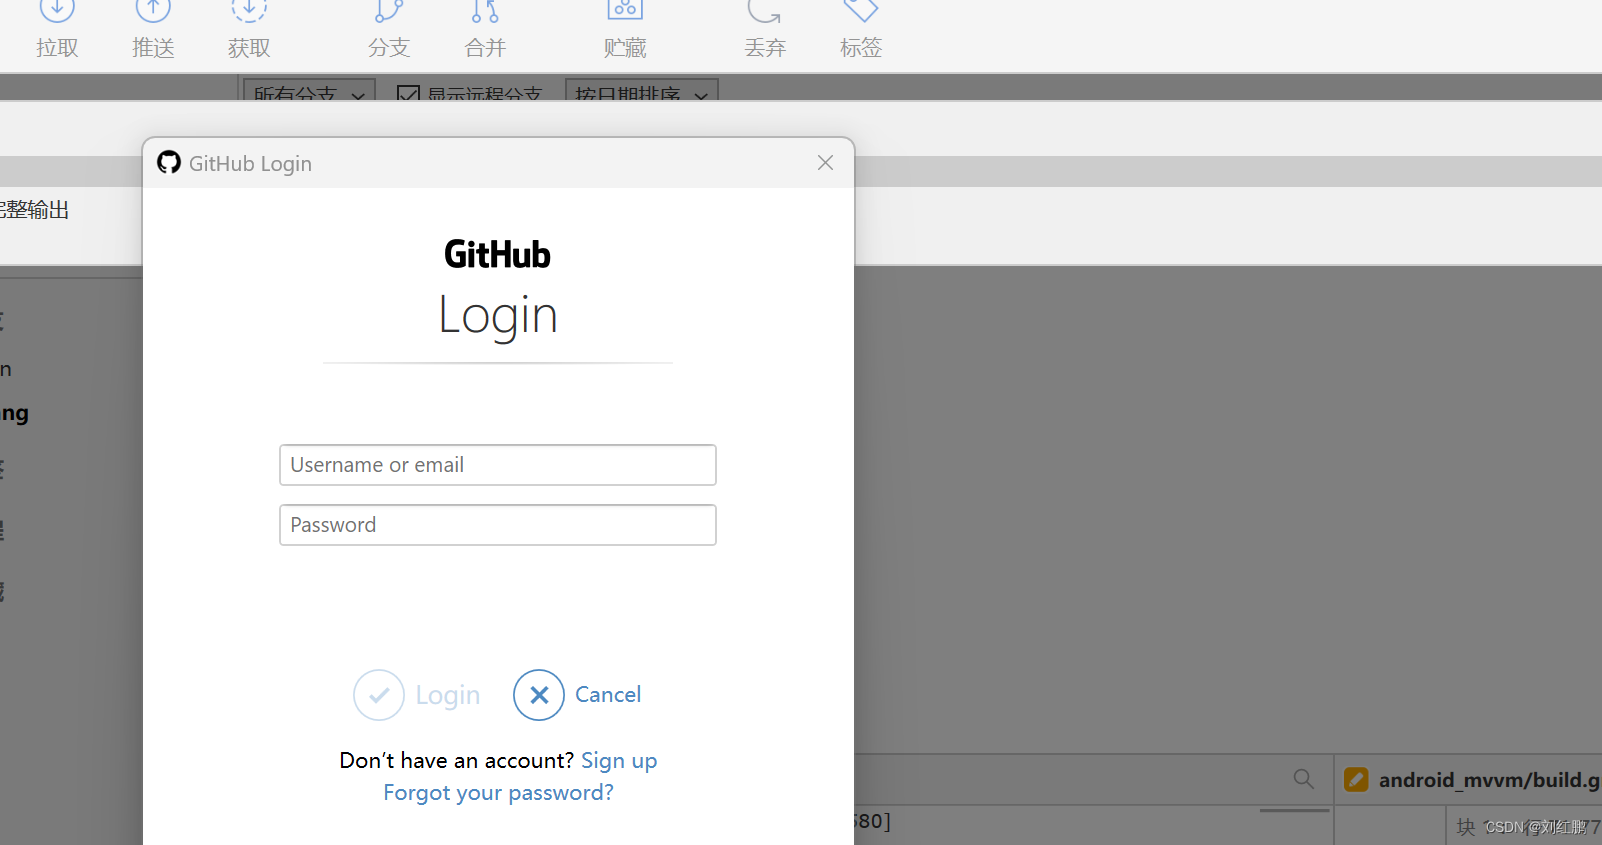Click the Pull (拉取) toolbar icon
This screenshot has width=1602, height=845.
pos(57,10)
